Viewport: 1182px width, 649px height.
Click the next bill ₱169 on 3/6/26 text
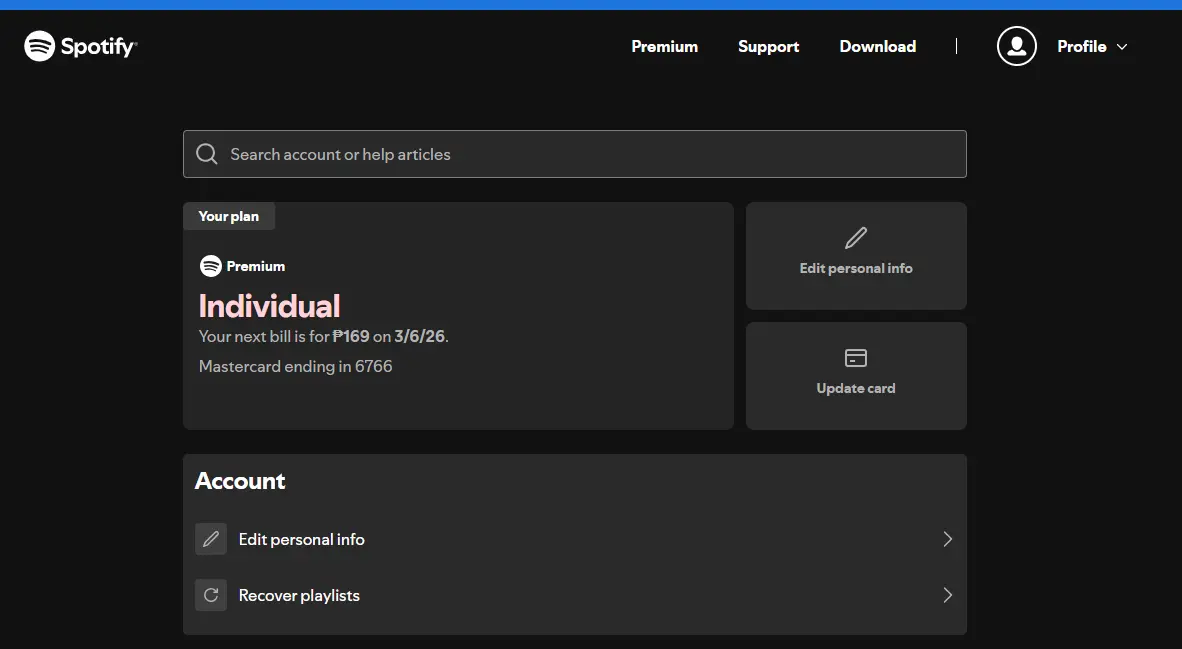[x=323, y=336]
